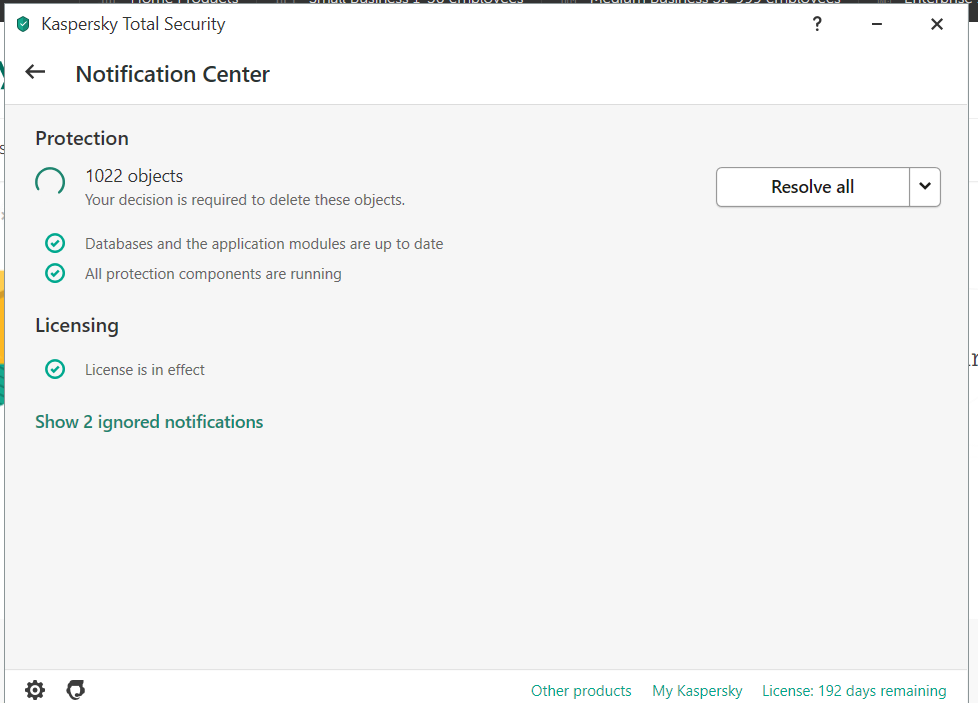The height and width of the screenshot is (703, 978).
Task: Click the Protection section heading
Action: point(82,138)
